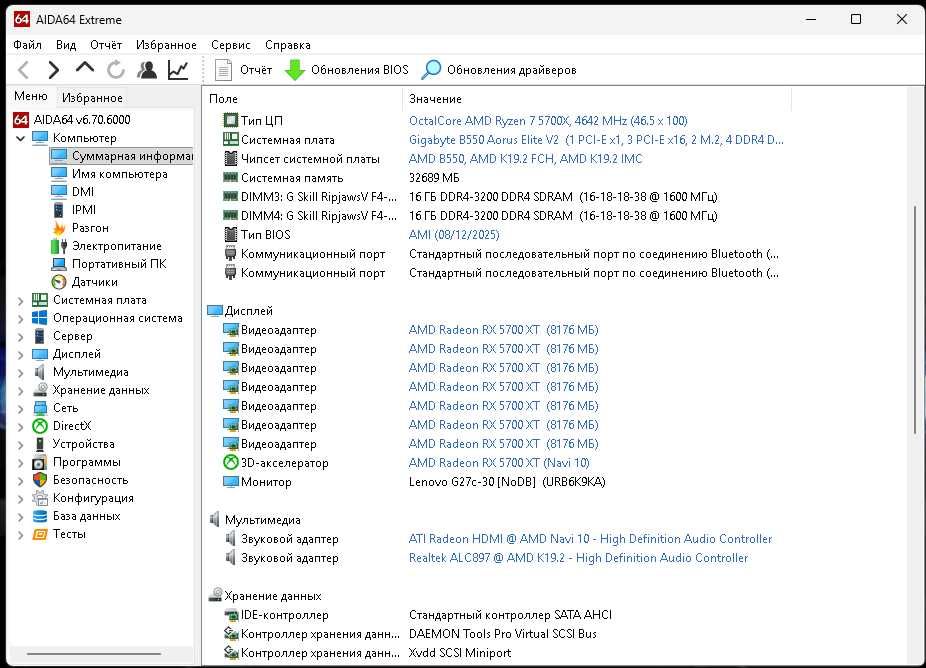Click the Портативный ПК laptop icon
The height and width of the screenshot is (668, 926).
[59, 264]
